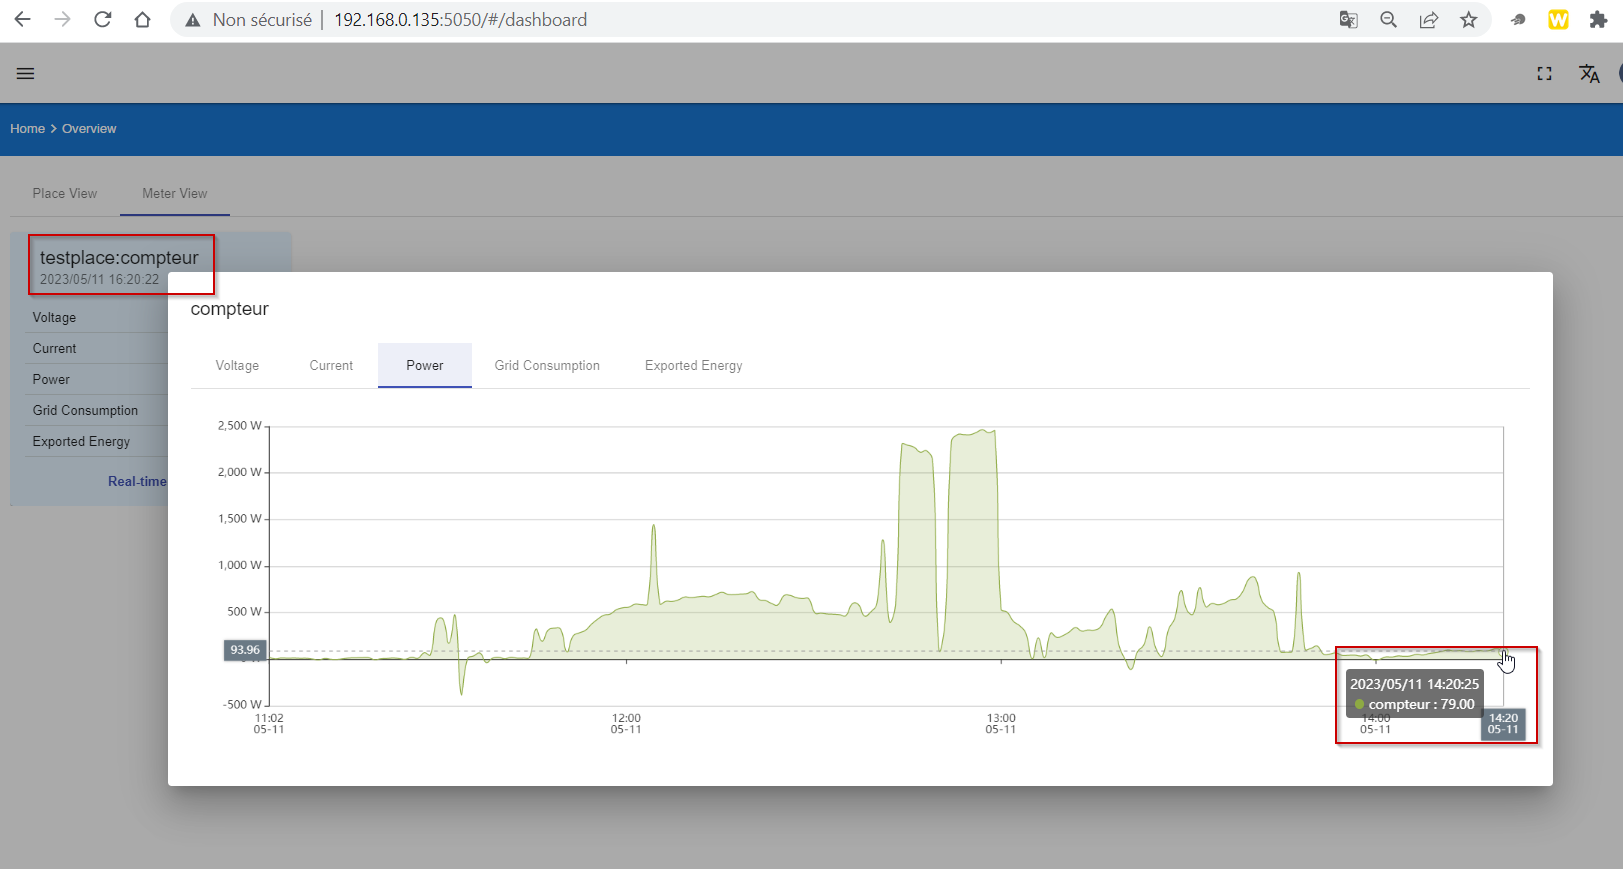The height and width of the screenshot is (869, 1623).
Task: Switch to Place View tab
Action: [x=65, y=193]
